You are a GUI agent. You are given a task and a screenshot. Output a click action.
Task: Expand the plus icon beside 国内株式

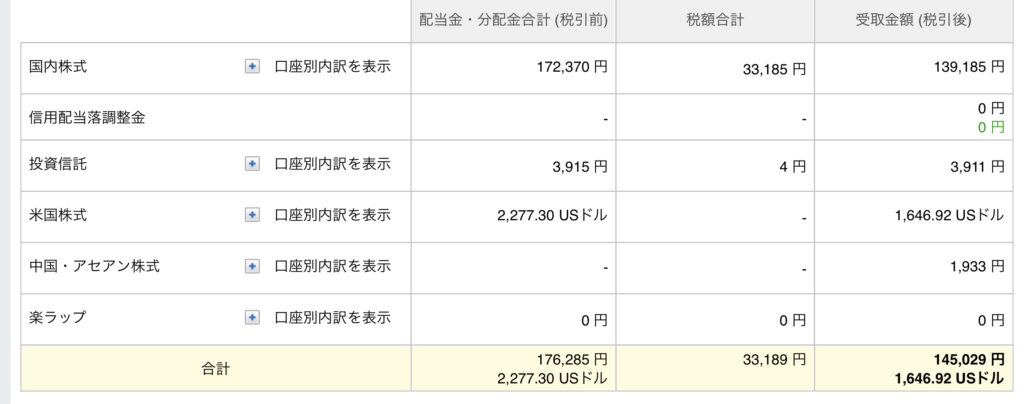pyautogui.click(x=252, y=67)
